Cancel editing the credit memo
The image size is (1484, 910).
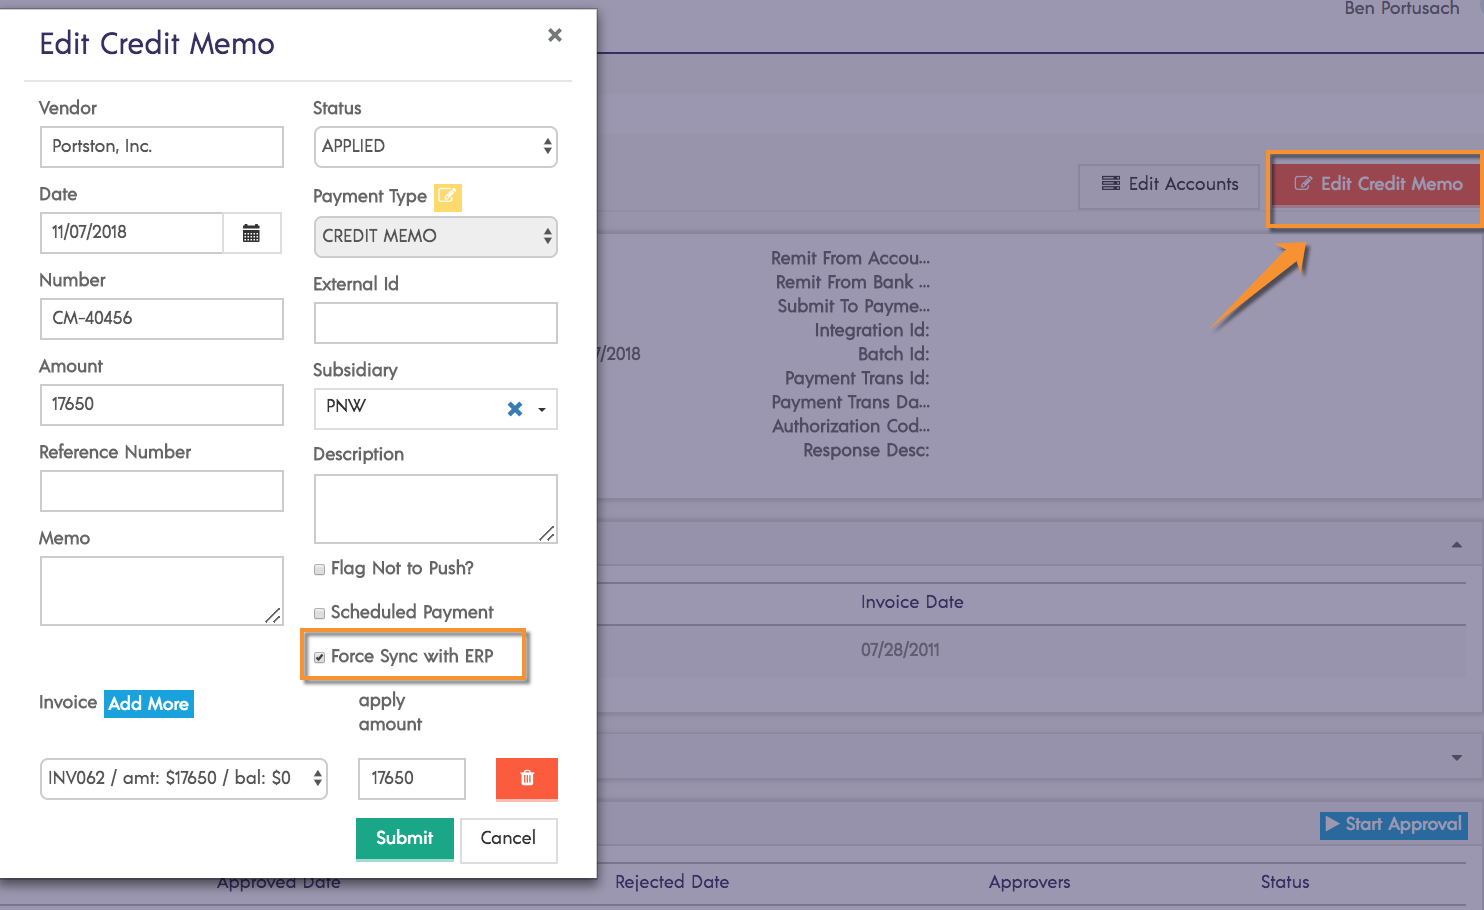(x=508, y=838)
